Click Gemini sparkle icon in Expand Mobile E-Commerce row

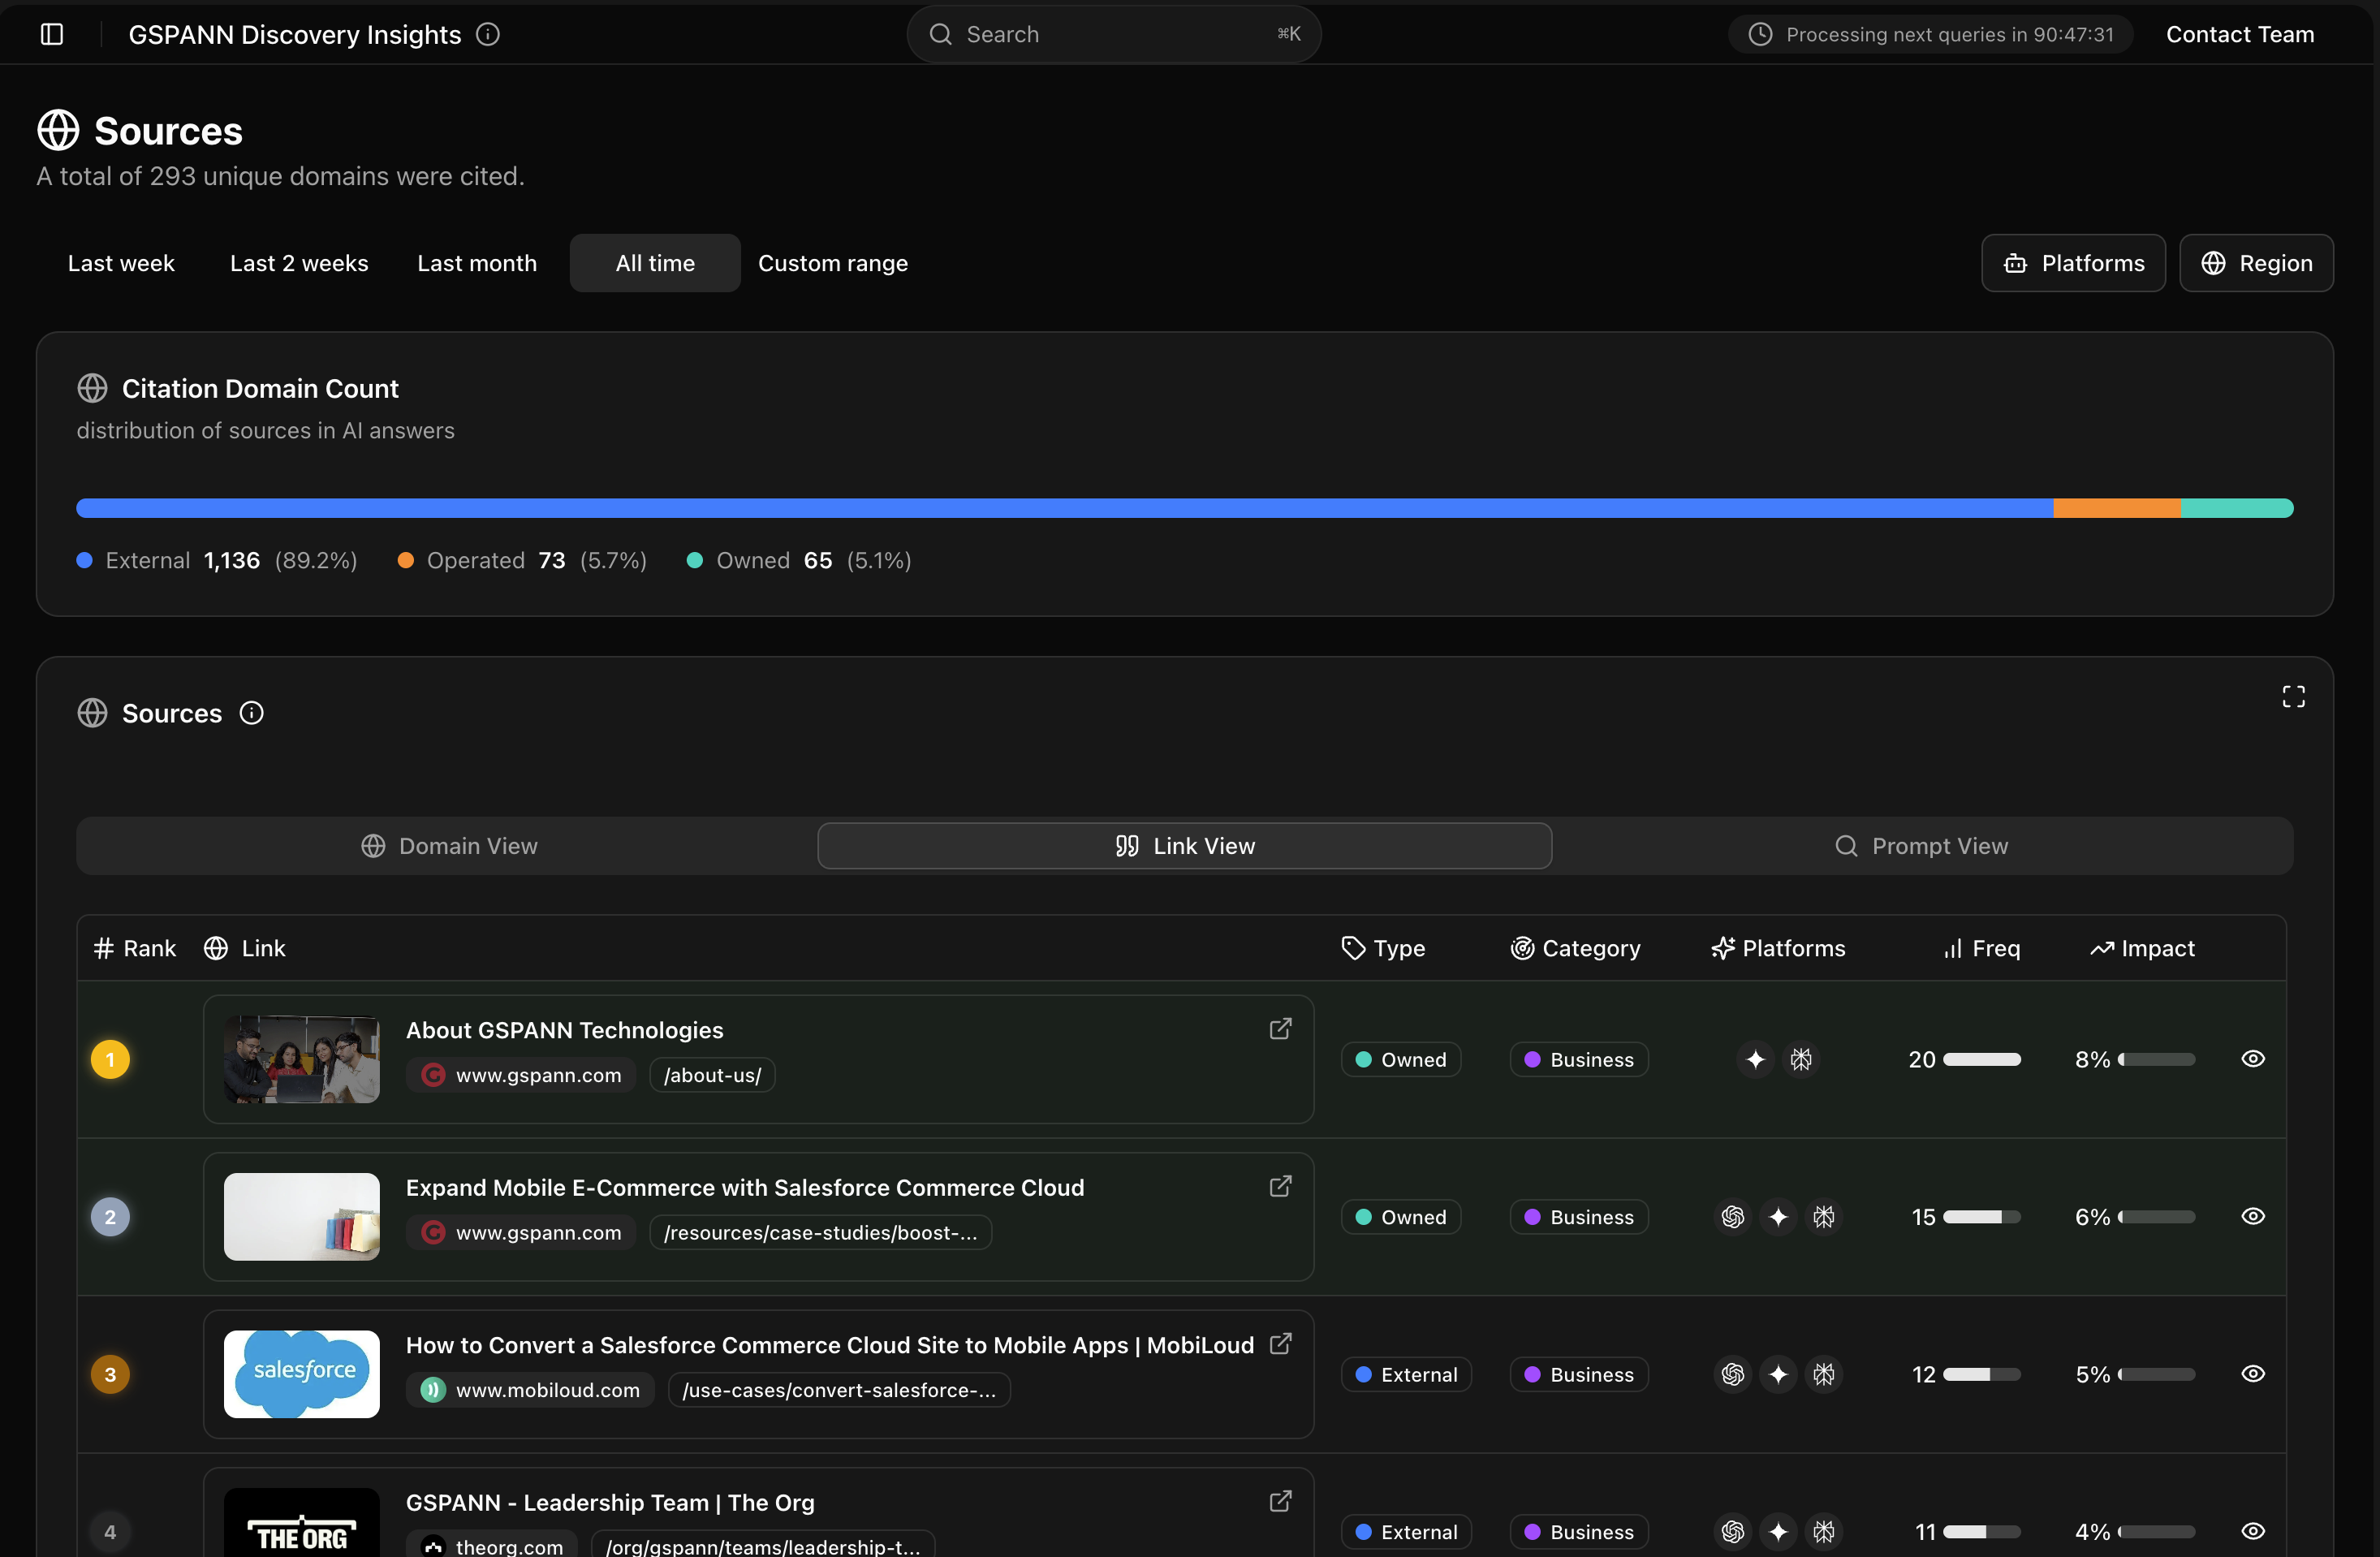point(1778,1217)
